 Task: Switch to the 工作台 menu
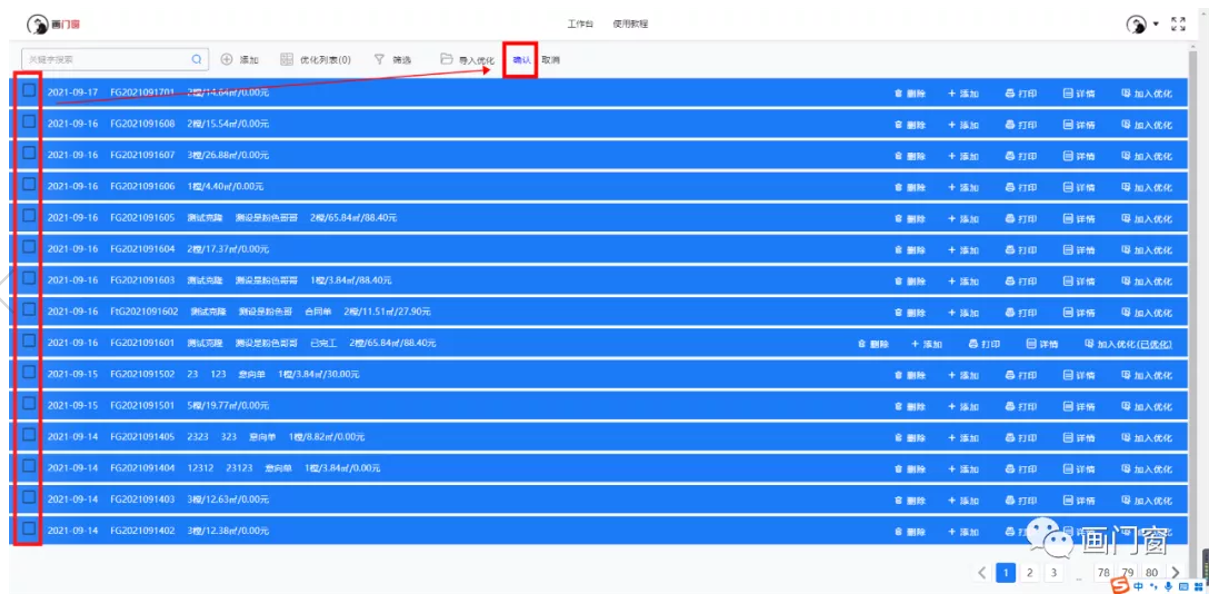[580, 24]
